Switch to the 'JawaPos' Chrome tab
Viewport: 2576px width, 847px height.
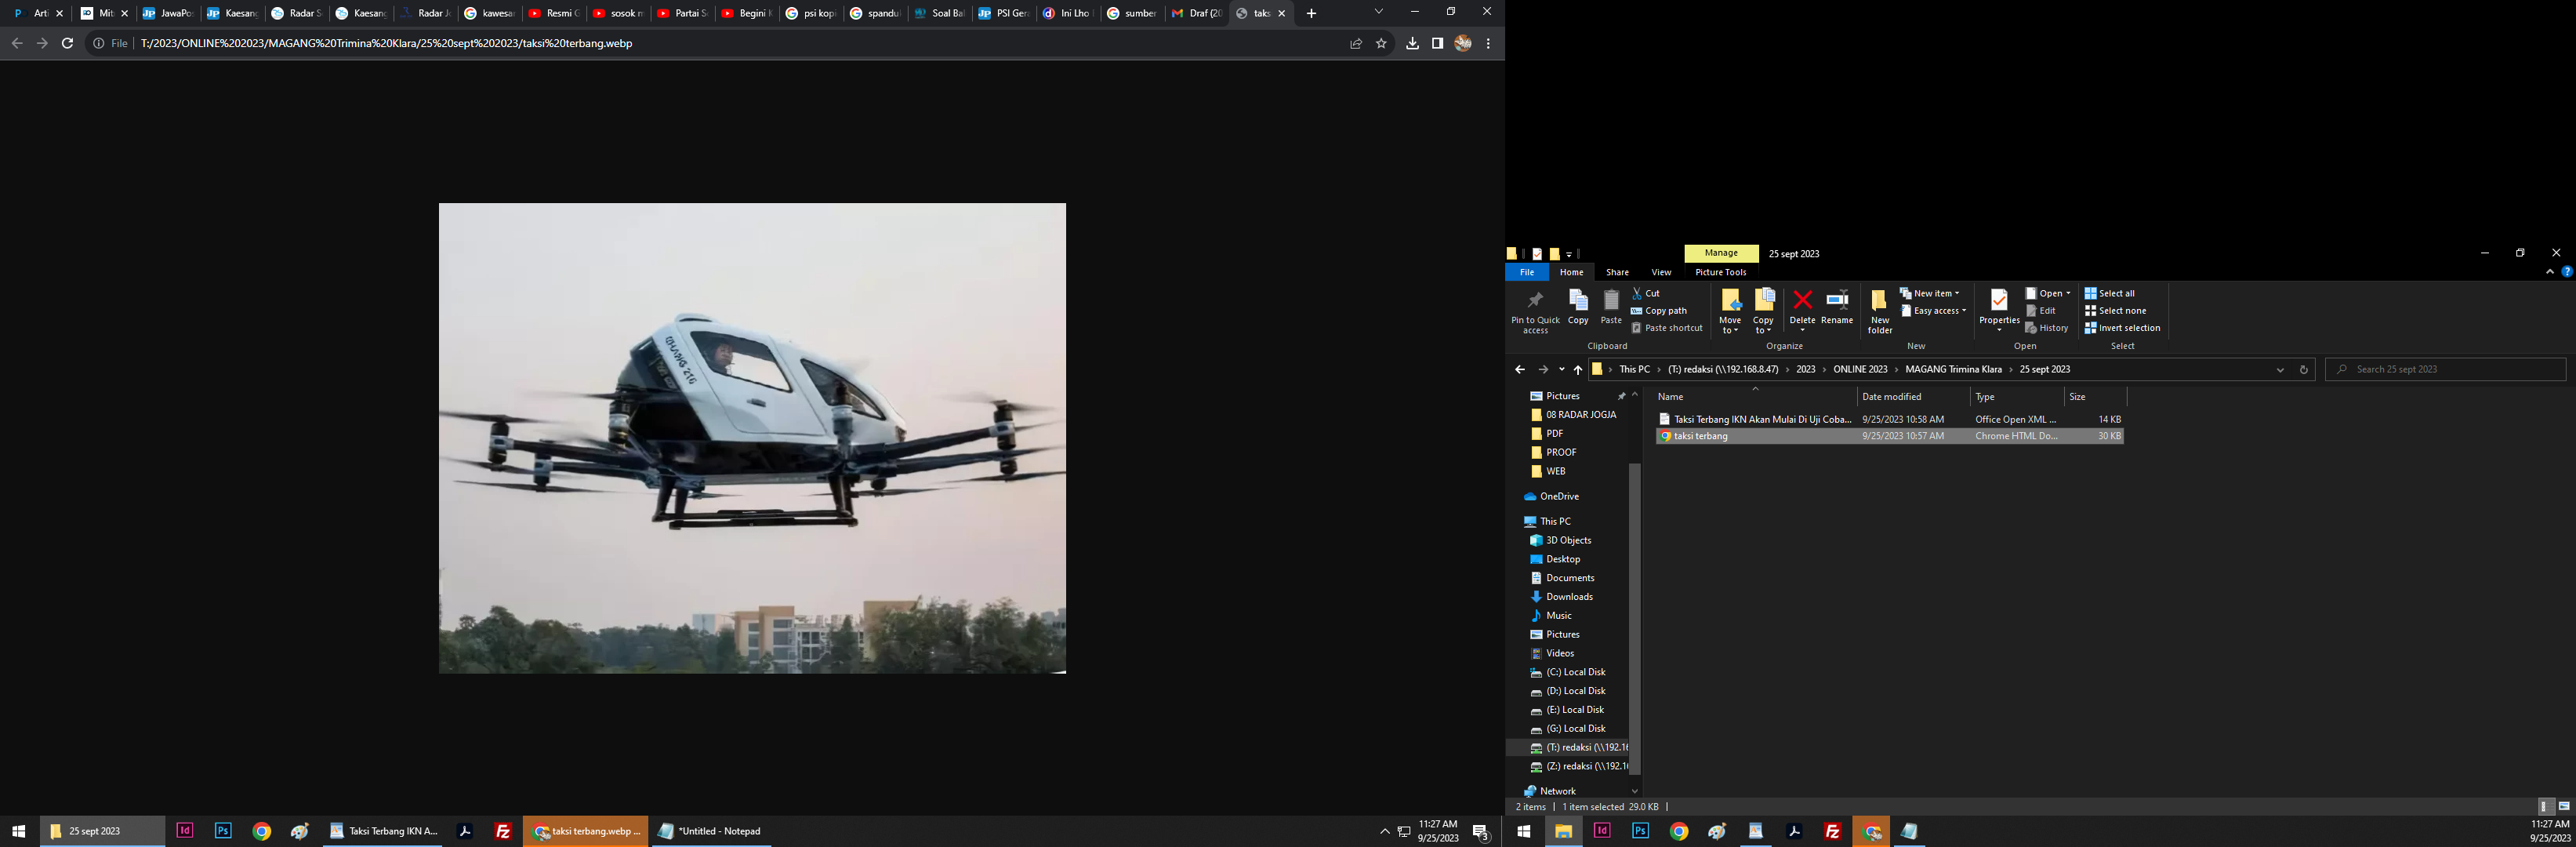coord(168,13)
